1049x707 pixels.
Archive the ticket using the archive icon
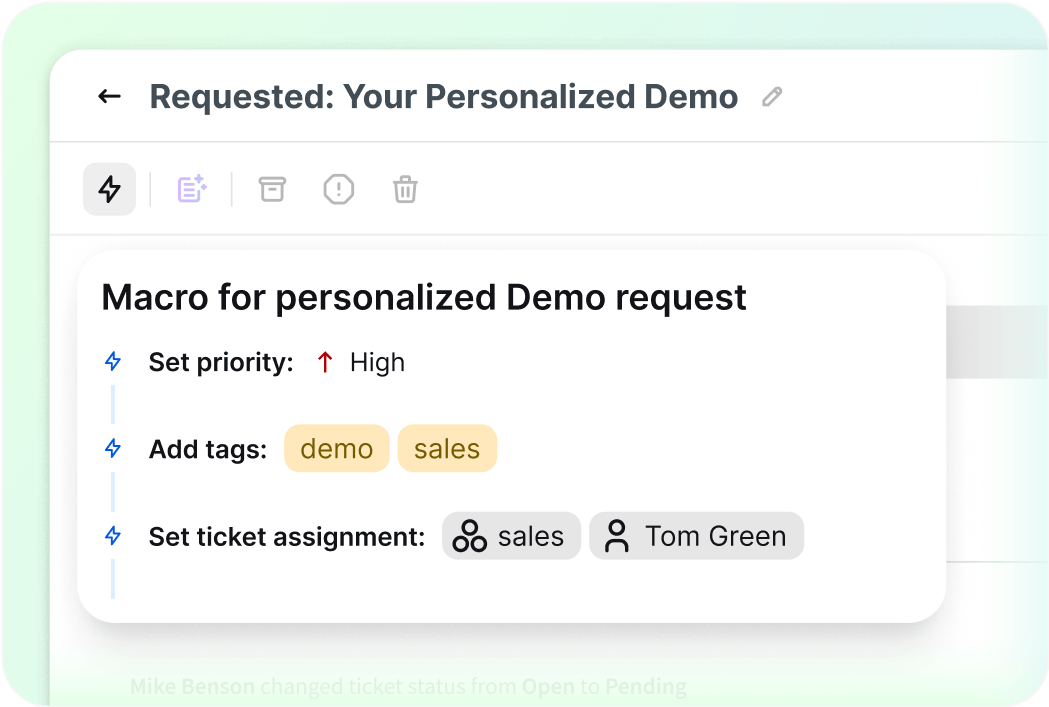click(x=271, y=189)
